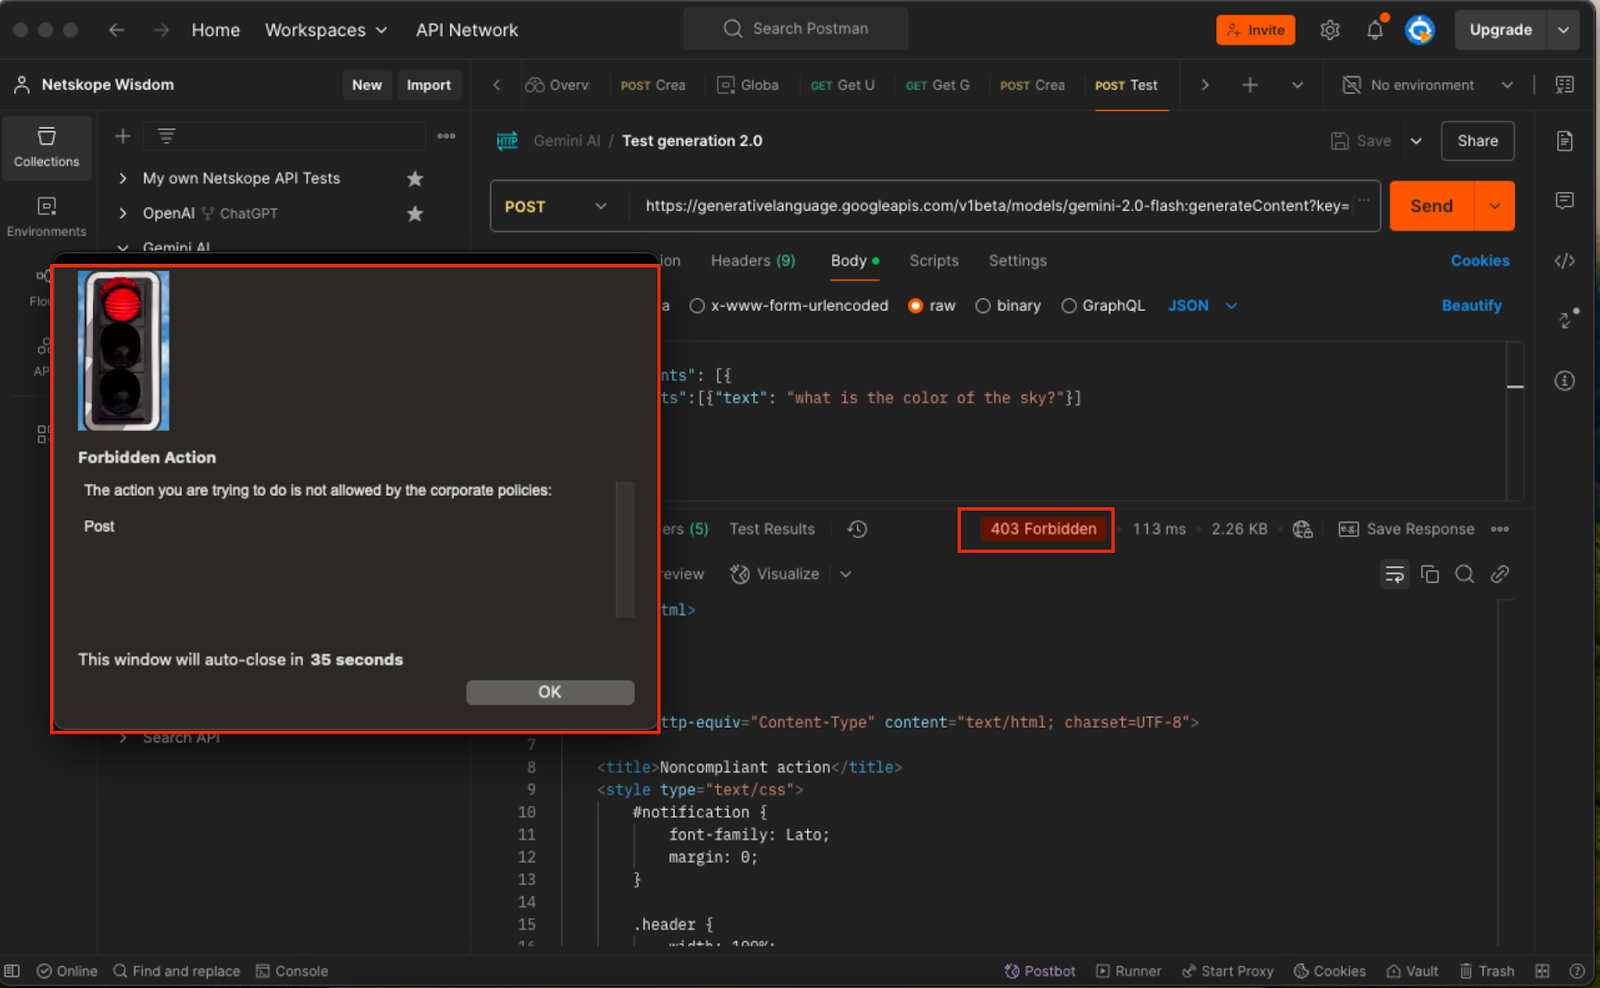Open the Visualize options dropdown arrow
This screenshot has height=988, width=1600.
tap(846, 574)
